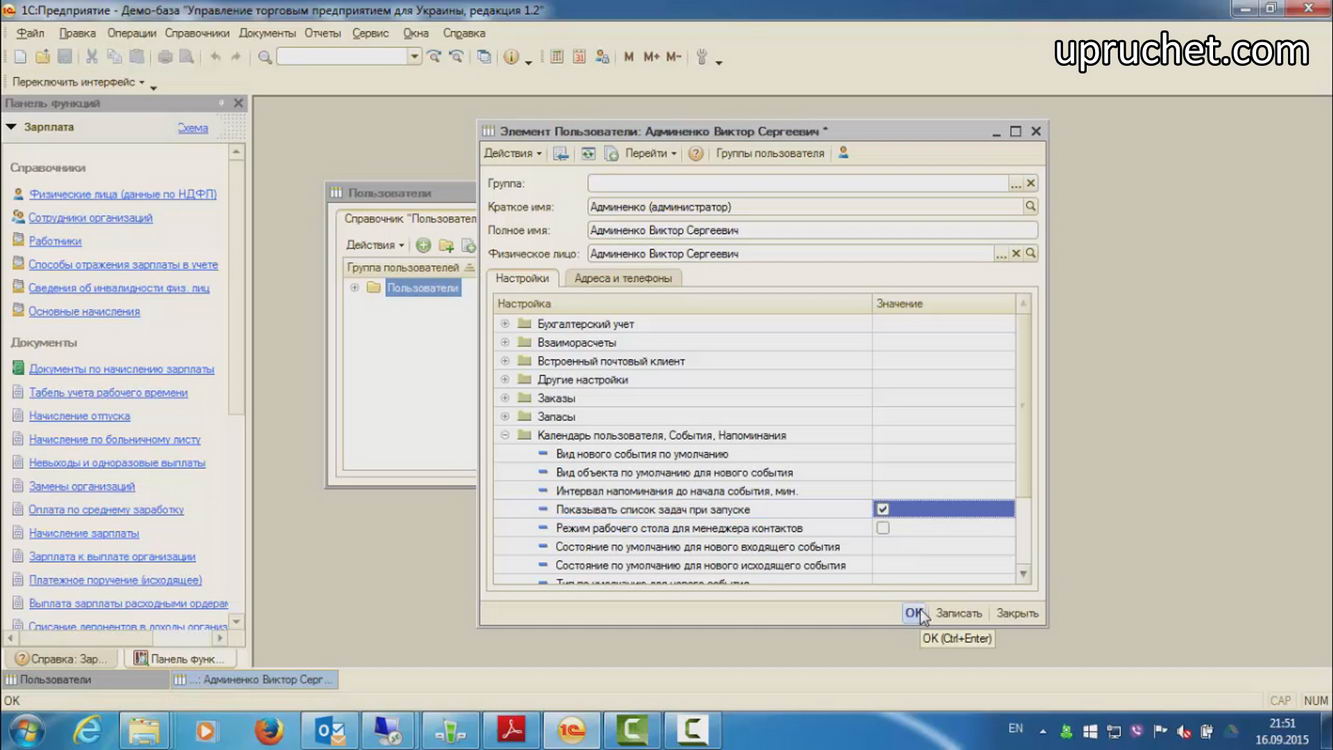Open the Операции menu
This screenshot has height=750, width=1333.
(132, 33)
